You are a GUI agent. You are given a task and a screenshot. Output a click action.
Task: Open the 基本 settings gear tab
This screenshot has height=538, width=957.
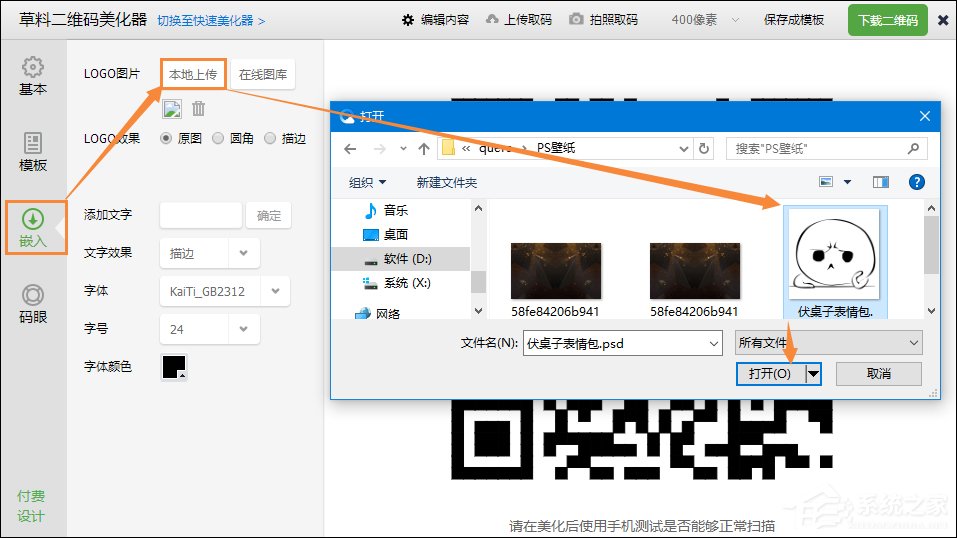33,76
